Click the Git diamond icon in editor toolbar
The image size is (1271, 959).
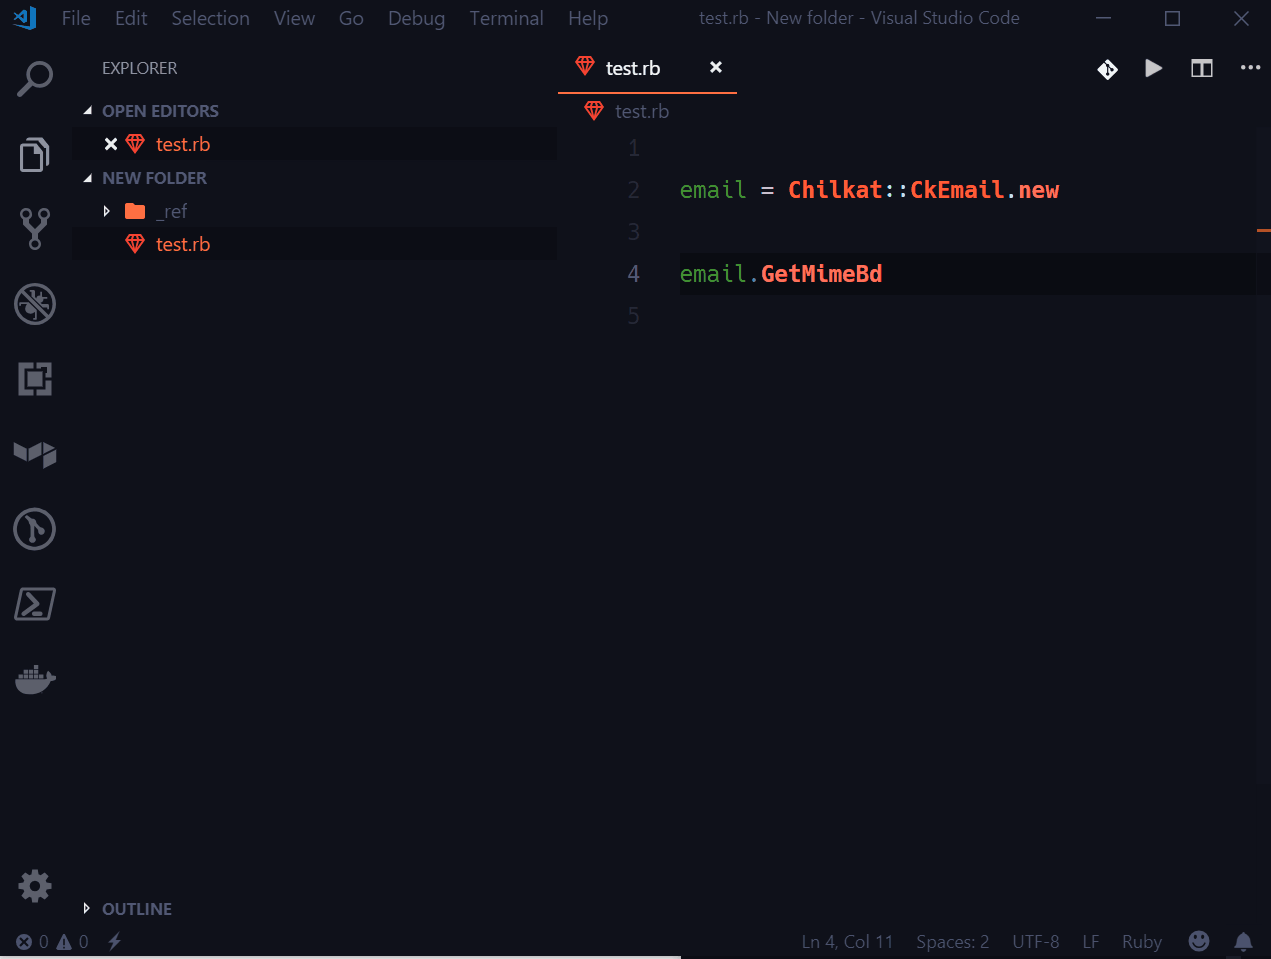tap(1107, 69)
